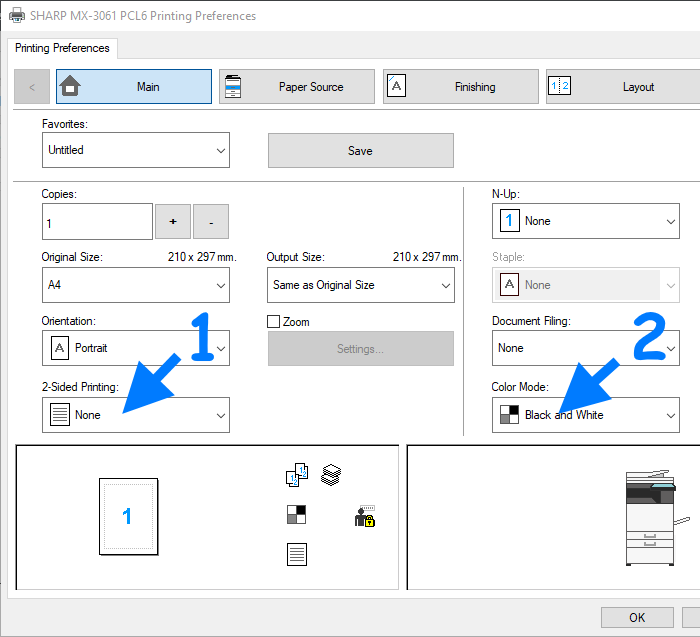700x637 pixels.
Task: Click the Color Mode checkered icon
Action: [x=509, y=415]
